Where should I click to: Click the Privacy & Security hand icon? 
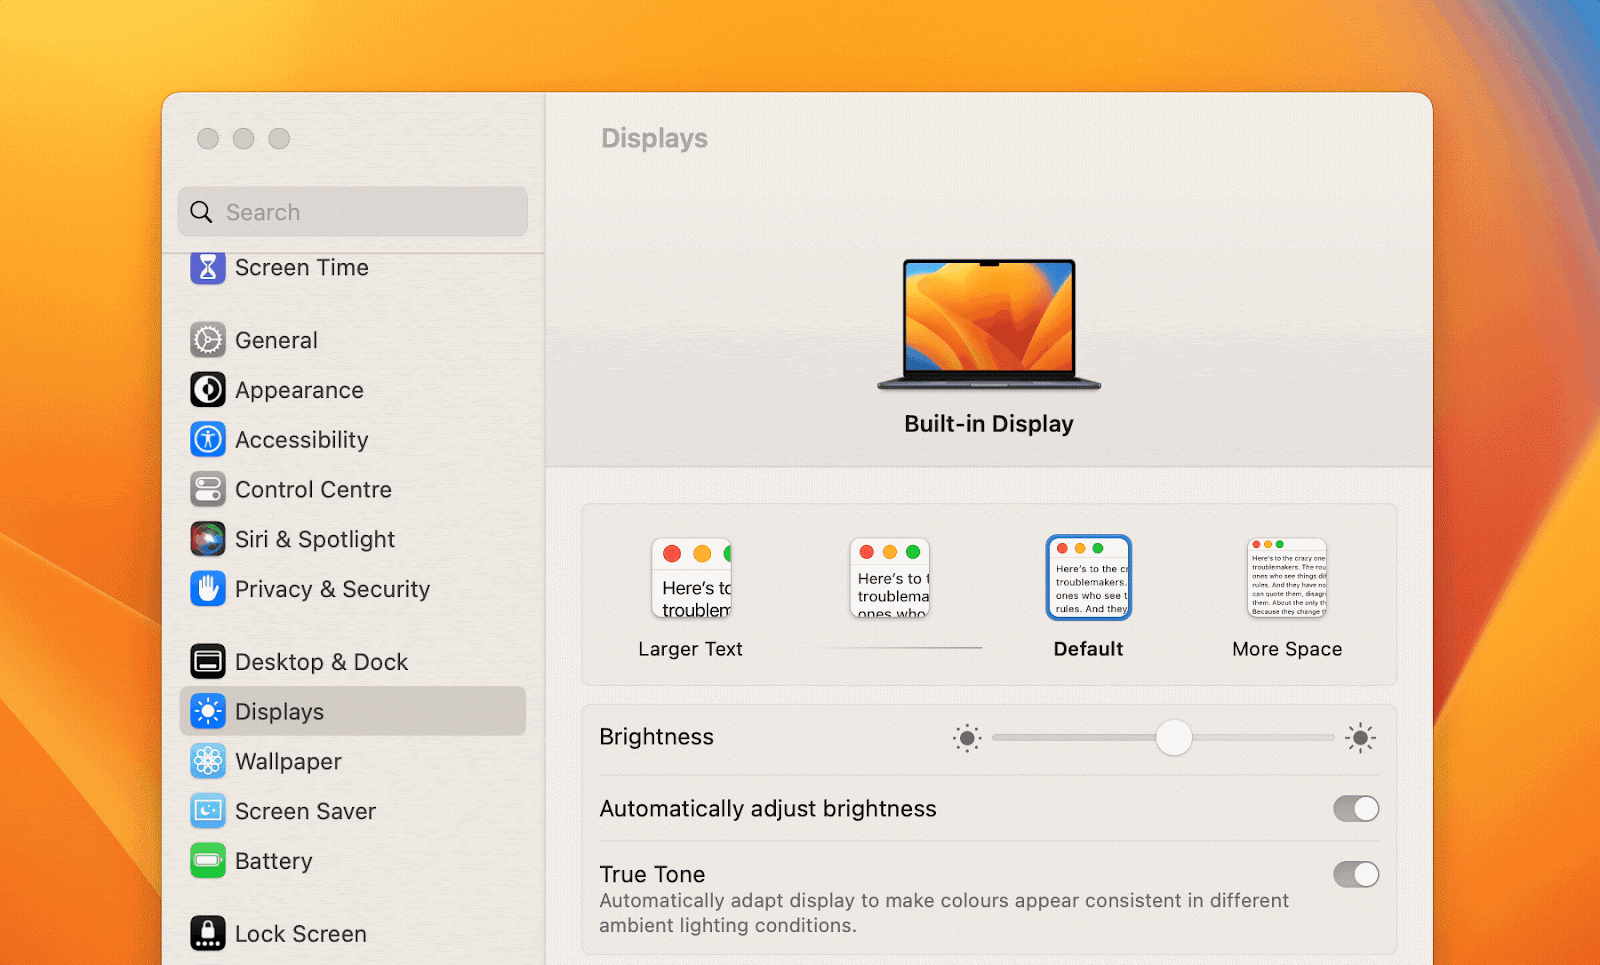point(208,589)
